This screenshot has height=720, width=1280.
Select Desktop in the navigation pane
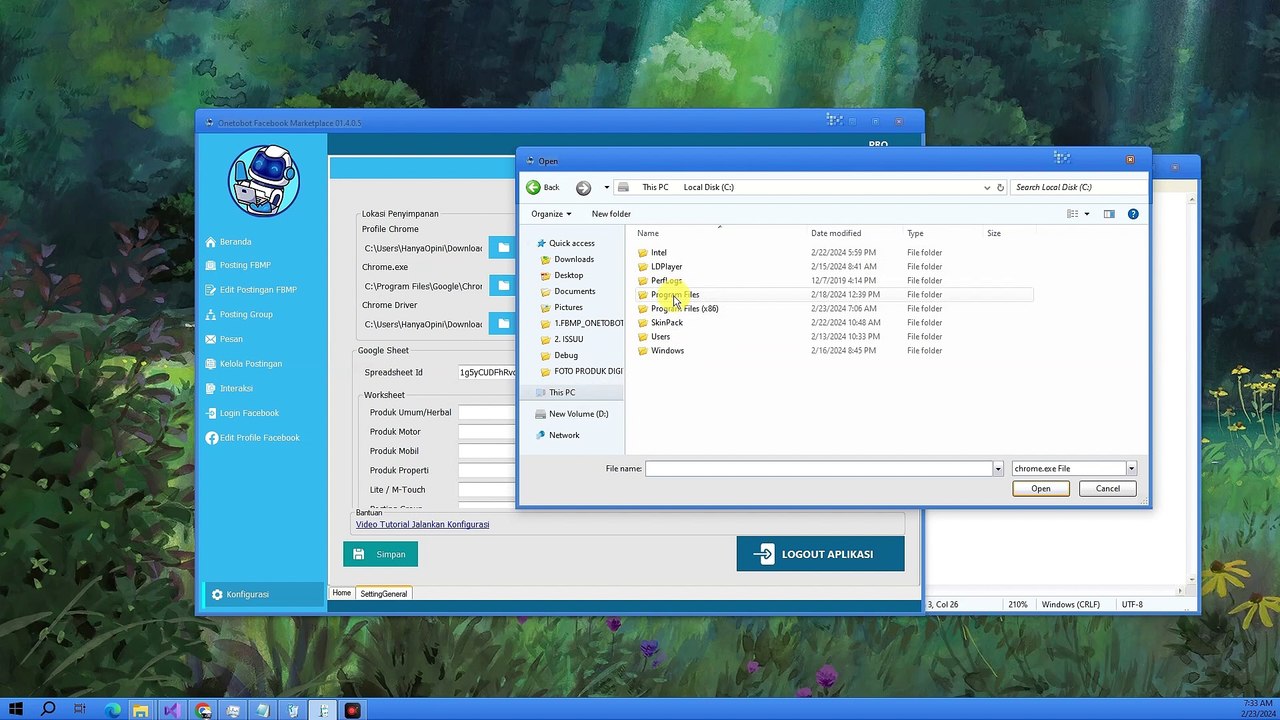coord(562,276)
